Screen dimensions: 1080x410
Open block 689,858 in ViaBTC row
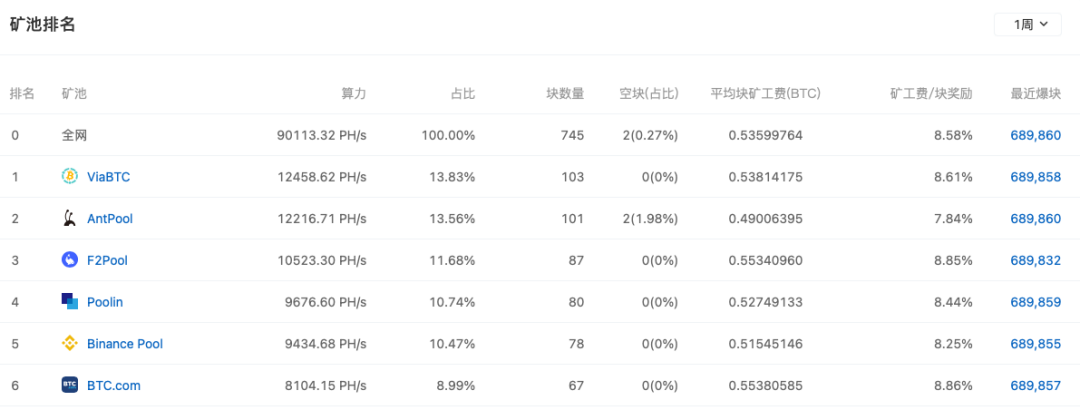click(x=1035, y=177)
